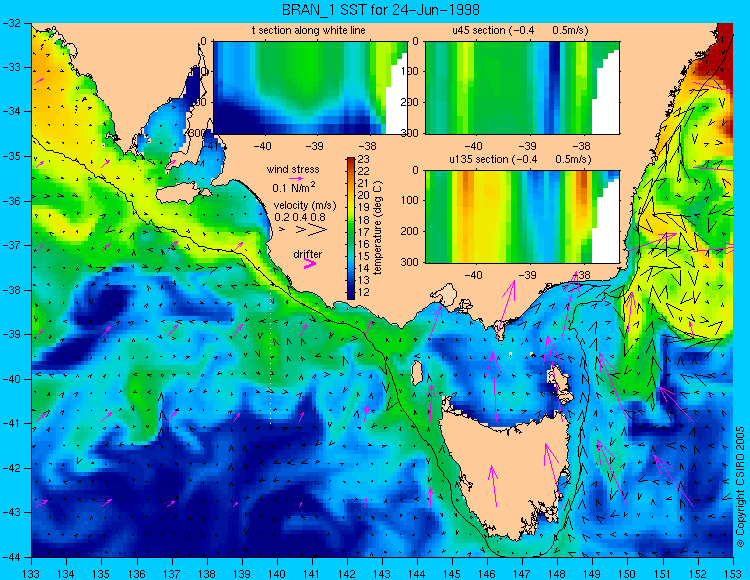
Task: Click the latitude tick label '-44'
Action: [11, 557]
